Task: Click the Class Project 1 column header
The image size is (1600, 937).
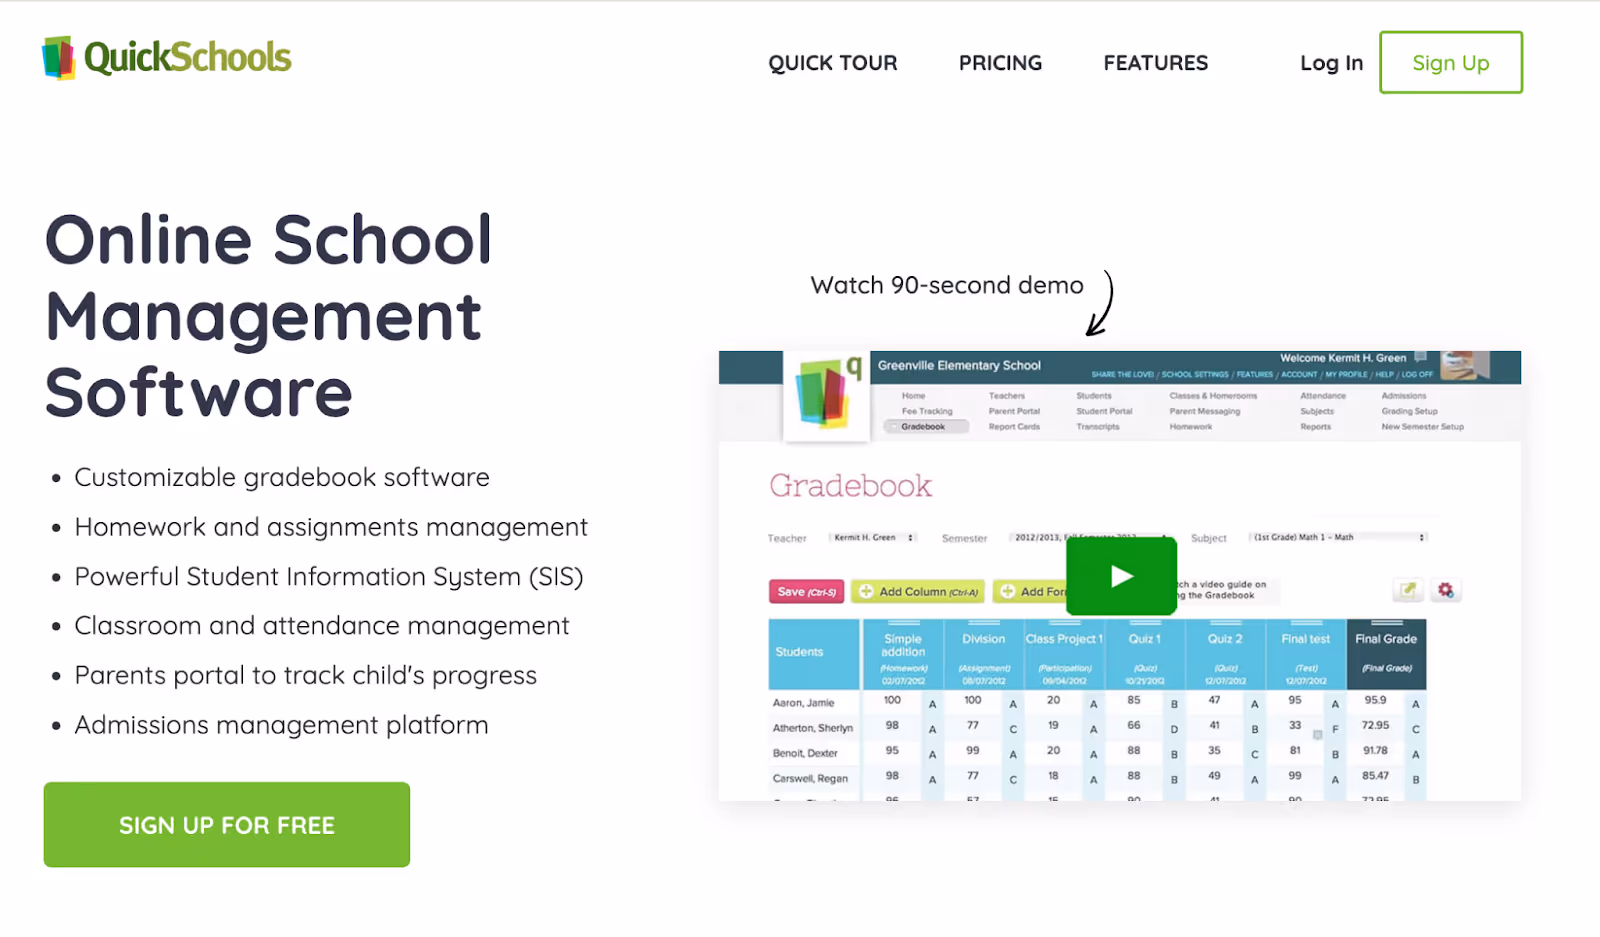Action: click(1064, 654)
